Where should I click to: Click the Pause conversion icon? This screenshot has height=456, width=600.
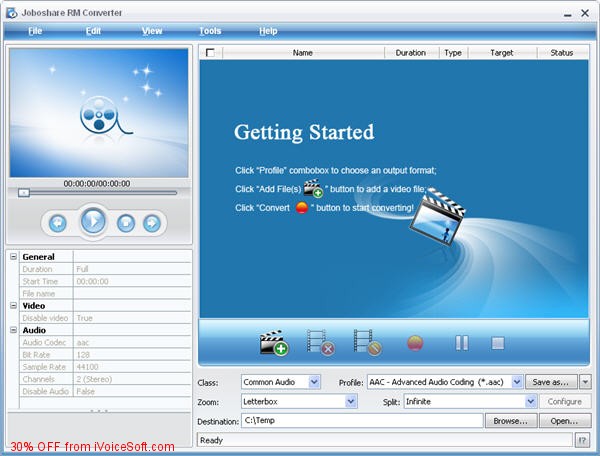click(462, 343)
